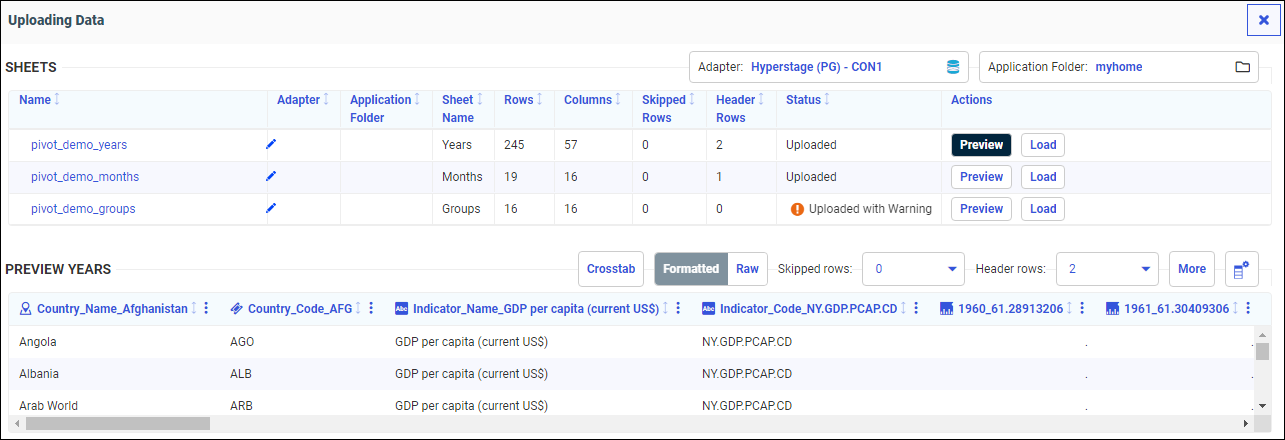
Task: Open the Country_Name_Afghanistan column kebab menu
Action: (x=206, y=309)
